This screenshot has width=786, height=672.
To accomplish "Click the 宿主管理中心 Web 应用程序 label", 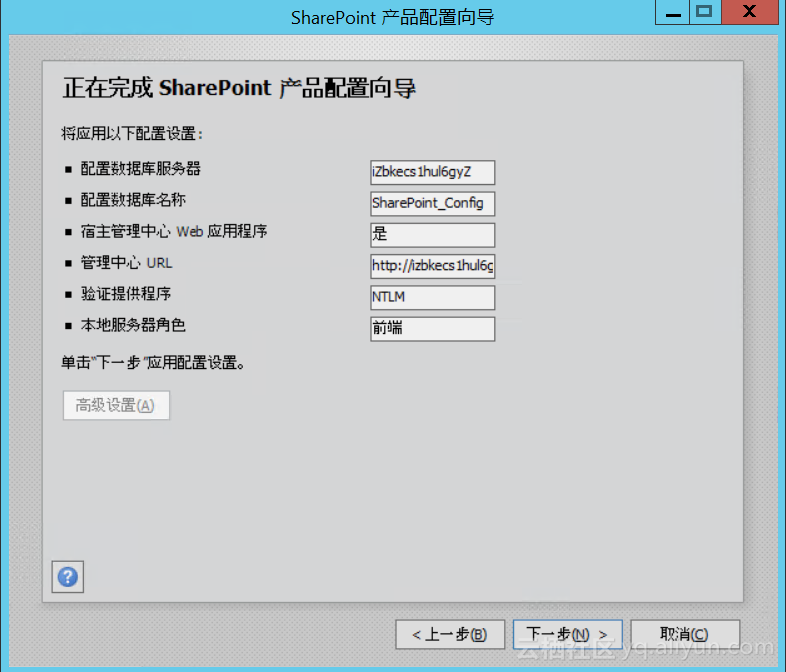I will pos(174,232).
